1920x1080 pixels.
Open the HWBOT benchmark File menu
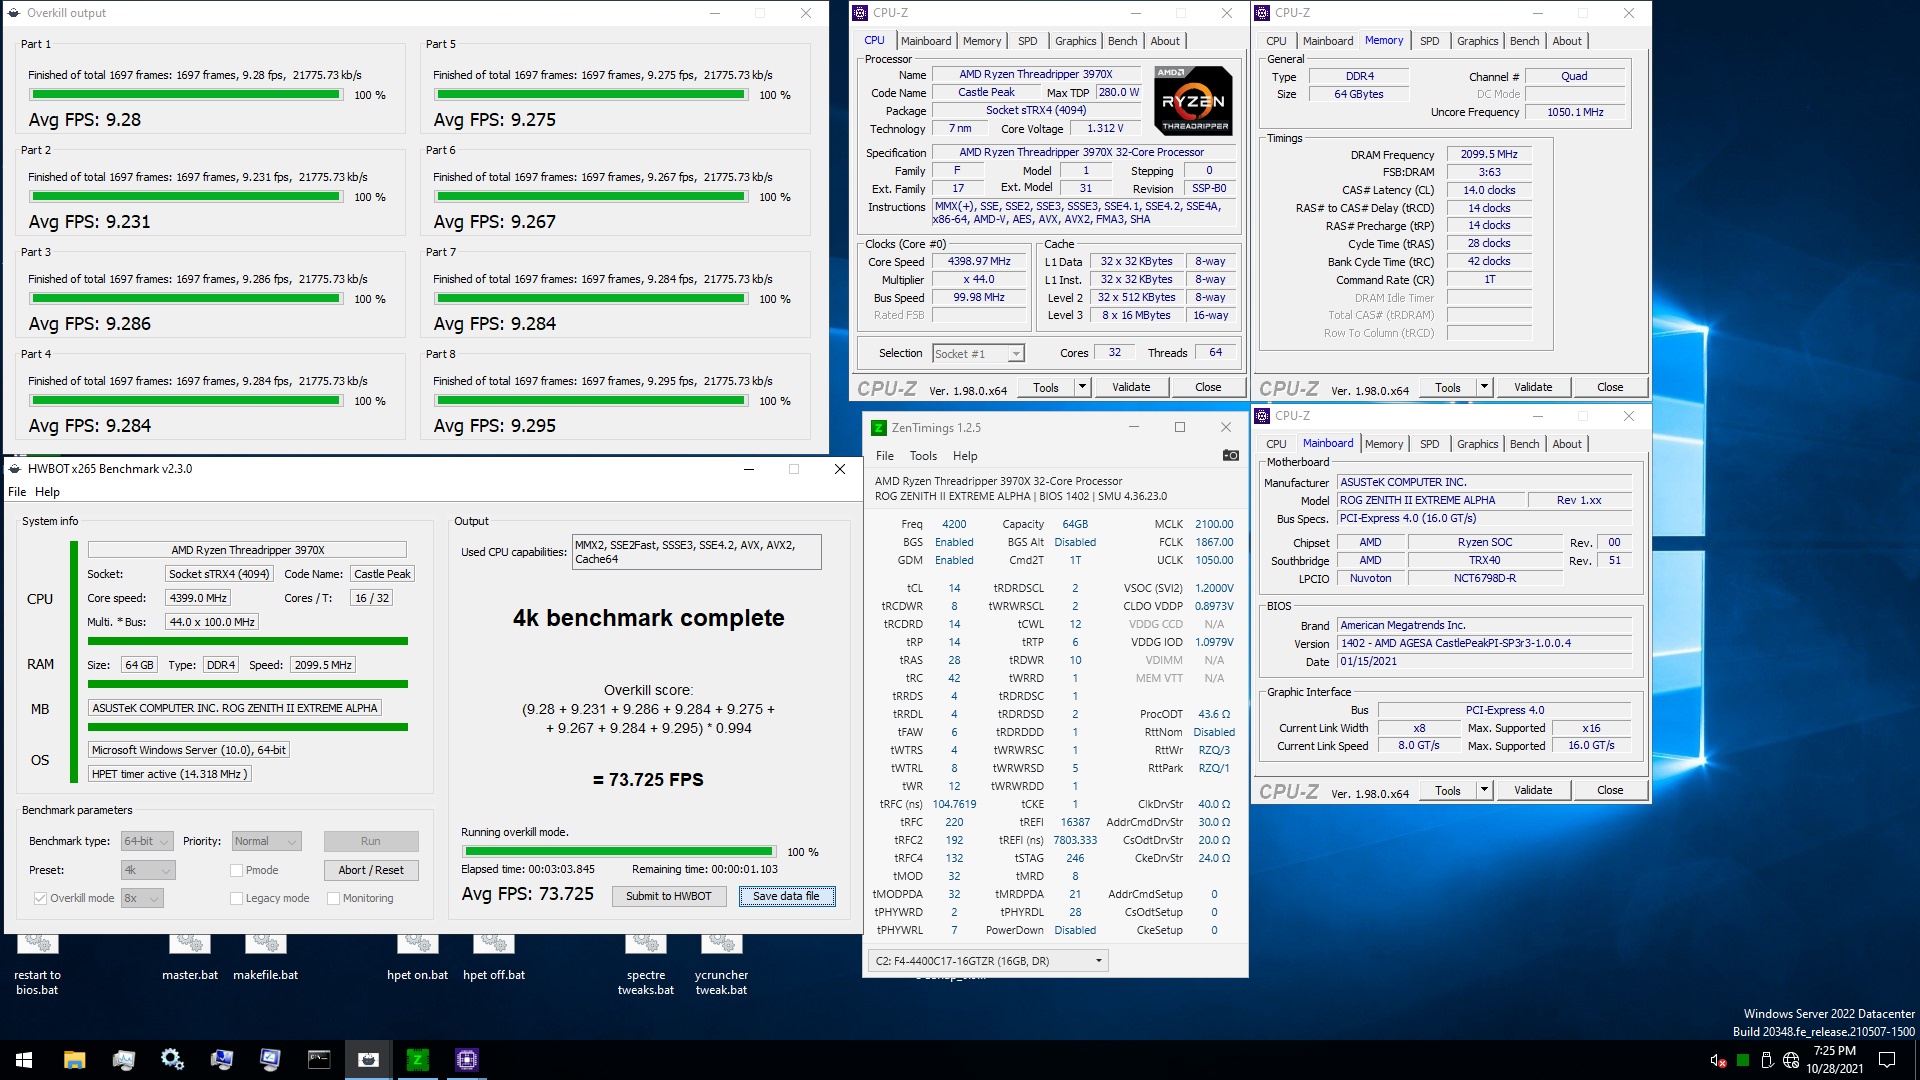click(17, 492)
